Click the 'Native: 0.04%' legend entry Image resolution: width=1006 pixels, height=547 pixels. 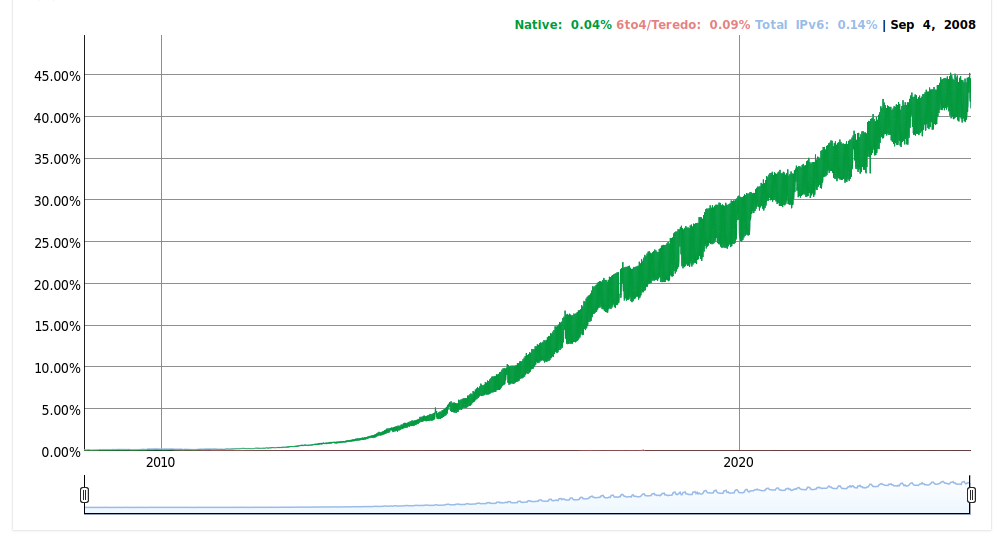click(x=563, y=25)
